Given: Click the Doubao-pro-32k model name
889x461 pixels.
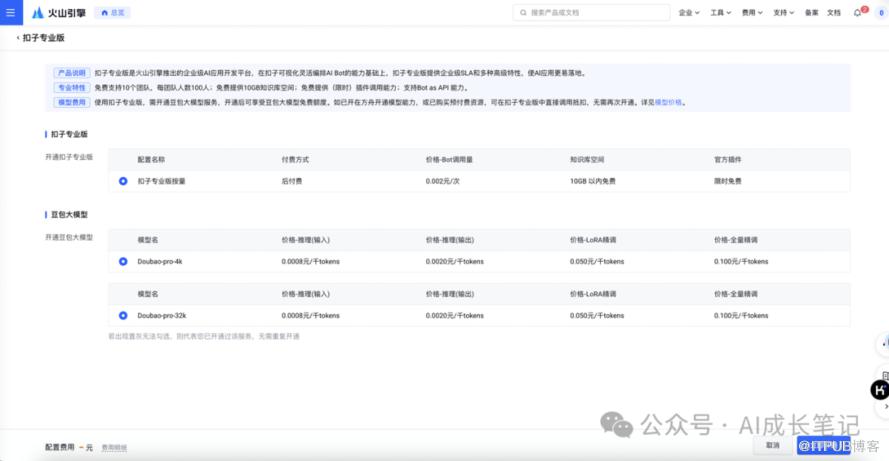Looking at the screenshot, I should [x=162, y=316].
